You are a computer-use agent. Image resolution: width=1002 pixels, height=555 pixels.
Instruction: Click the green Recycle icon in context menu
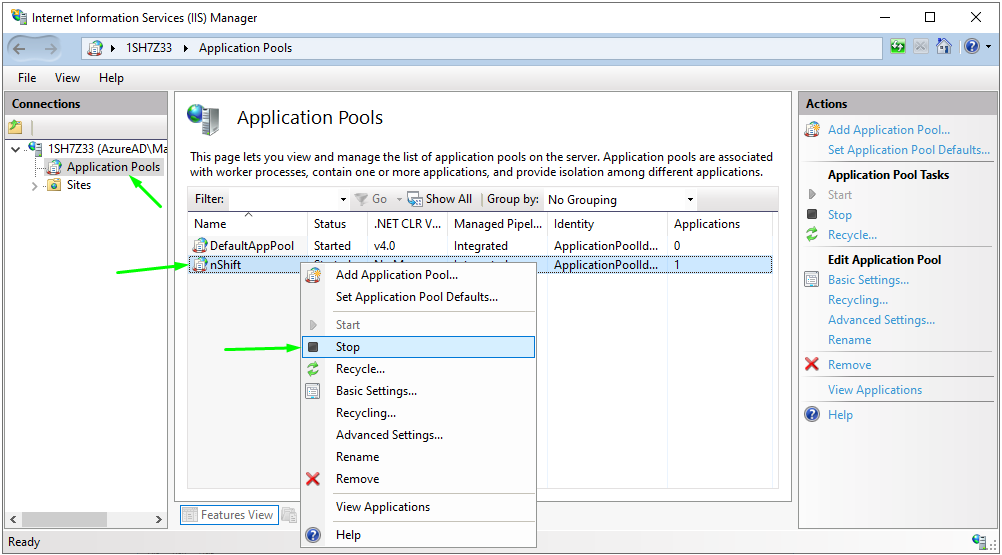pyautogui.click(x=313, y=369)
